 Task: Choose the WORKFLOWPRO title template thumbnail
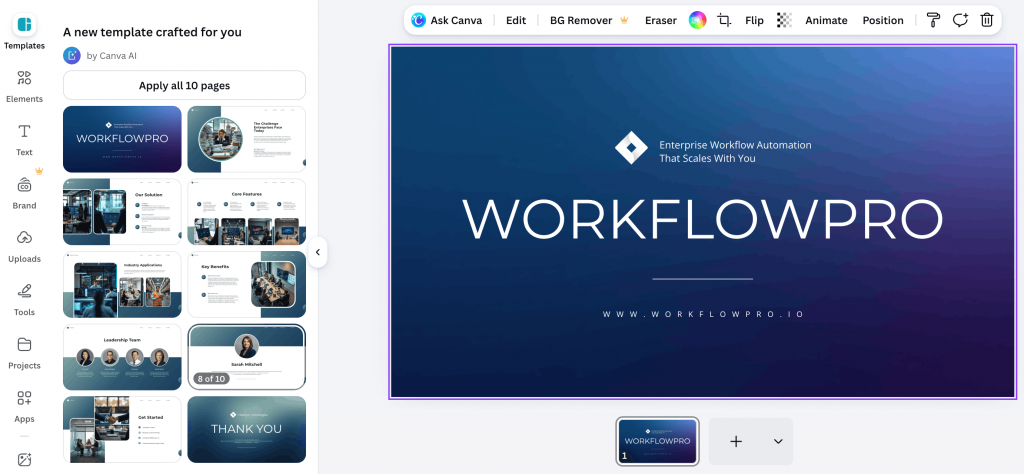[x=122, y=139]
